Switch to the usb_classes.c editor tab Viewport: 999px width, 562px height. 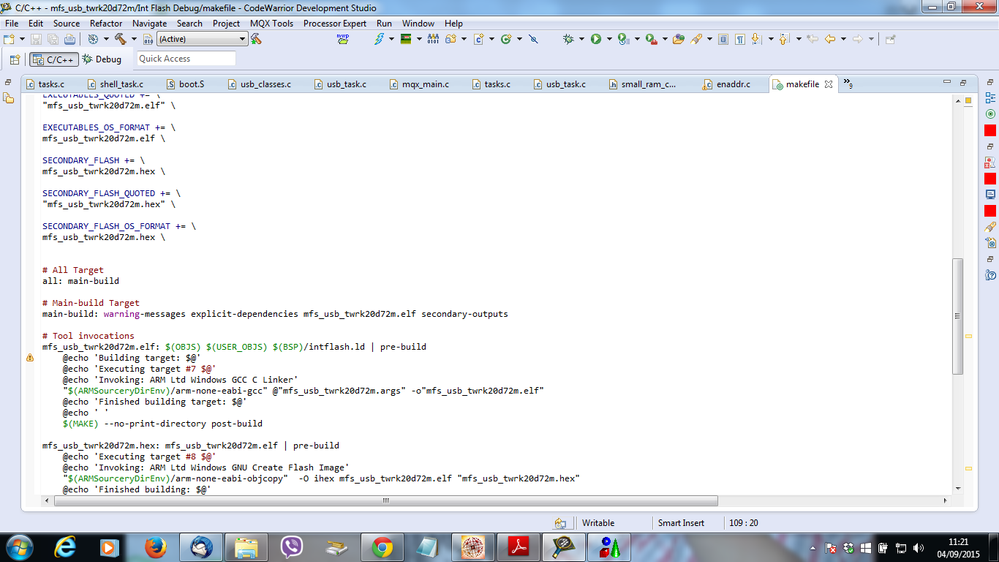tap(259, 84)
